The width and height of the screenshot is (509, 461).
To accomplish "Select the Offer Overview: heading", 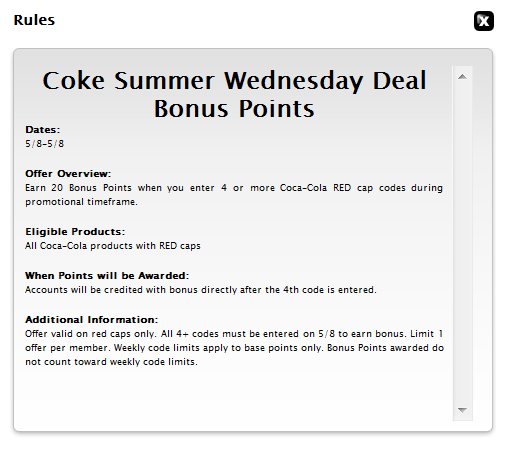I will [68, 174].
